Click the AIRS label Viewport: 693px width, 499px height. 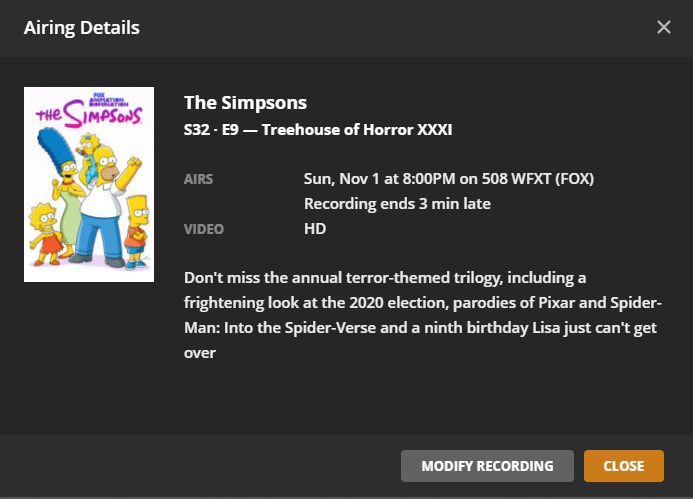pos(198,180)
